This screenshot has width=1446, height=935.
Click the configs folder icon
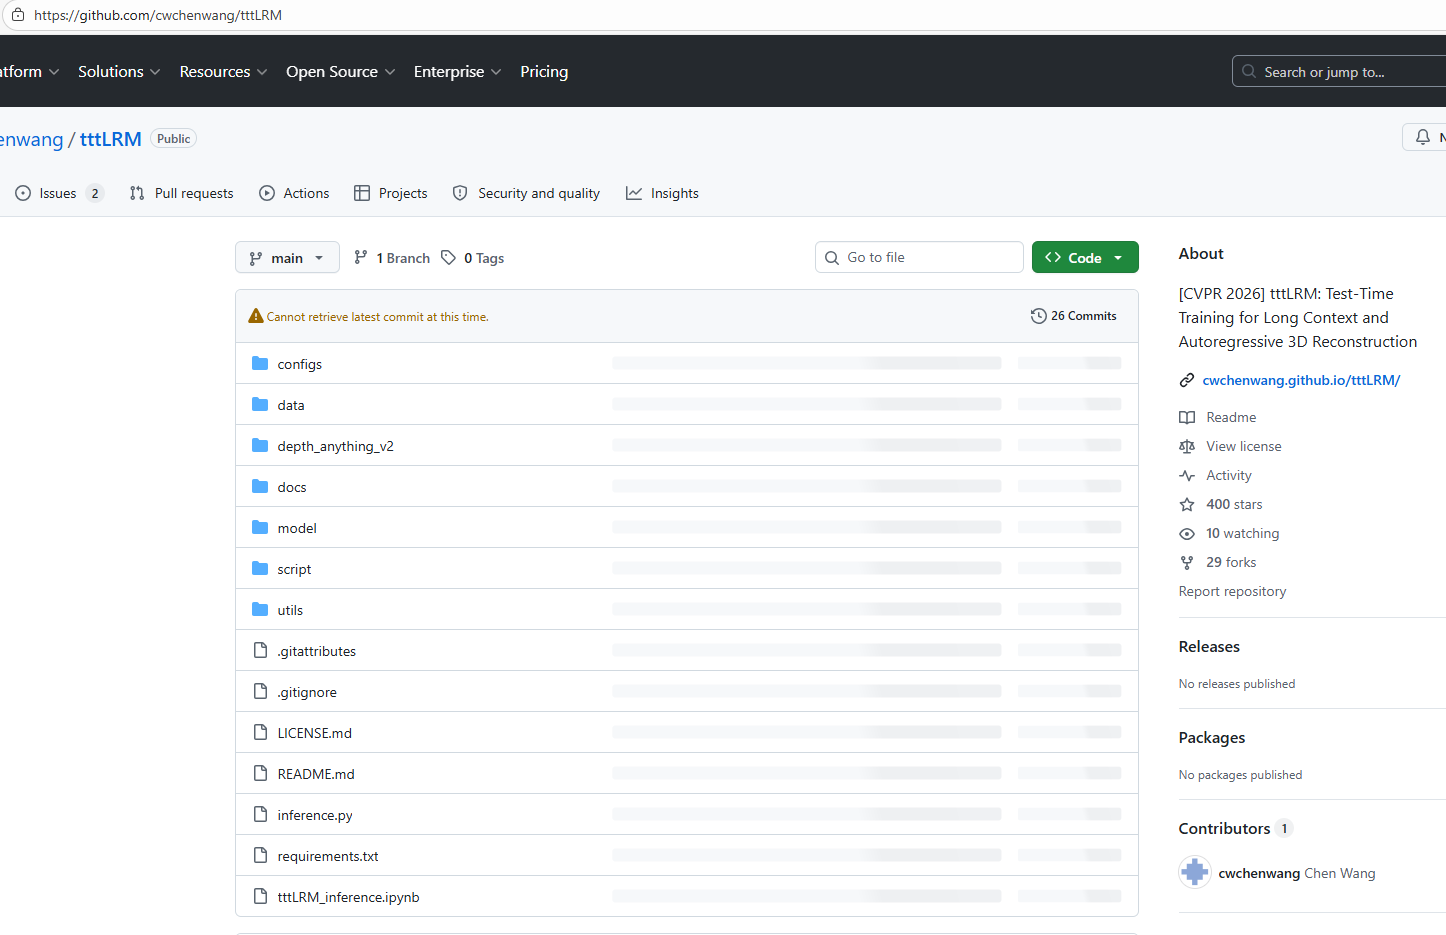(x=260, y=364)
